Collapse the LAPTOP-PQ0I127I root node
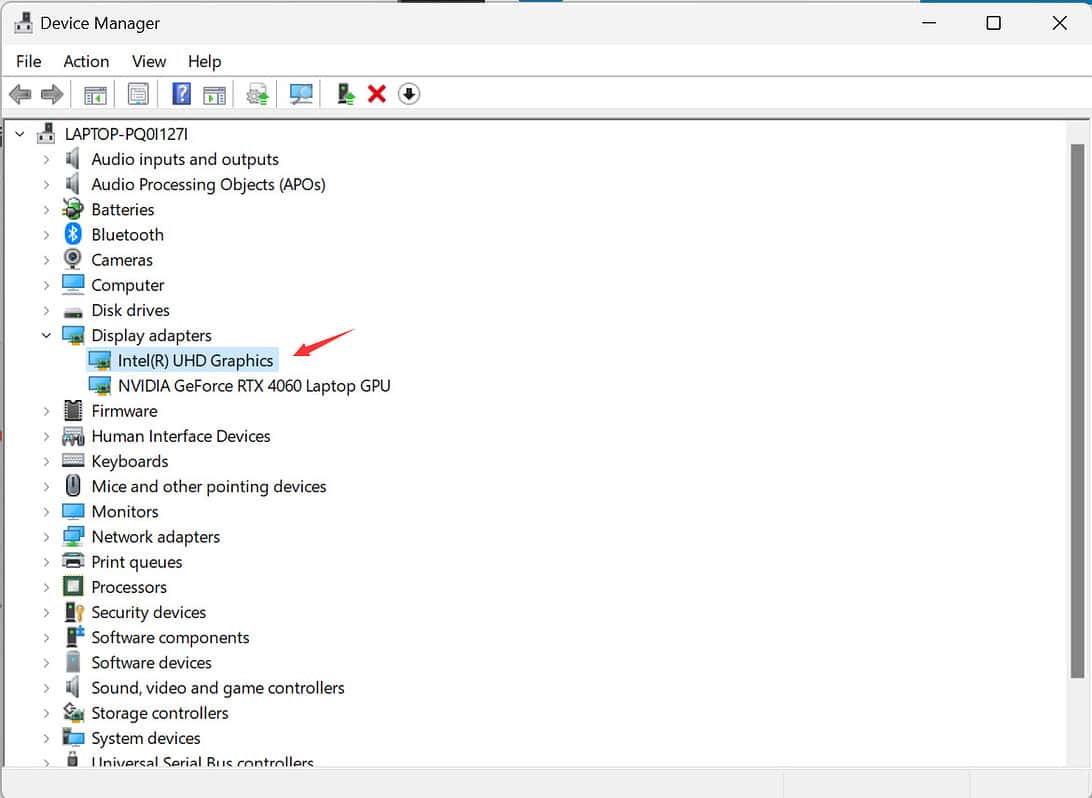1092x798 pixels. [20, 134]
